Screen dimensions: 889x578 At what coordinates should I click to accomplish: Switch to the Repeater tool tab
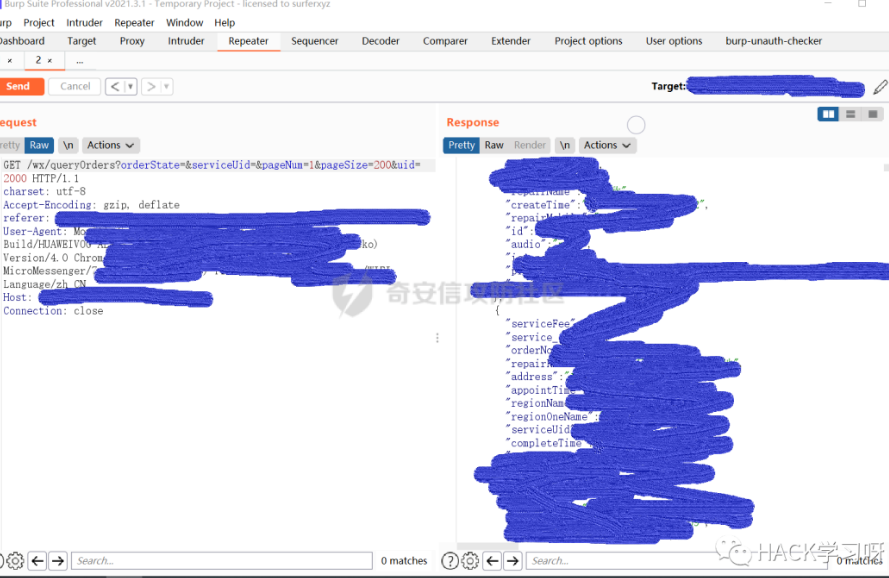(x=248, y=41)
